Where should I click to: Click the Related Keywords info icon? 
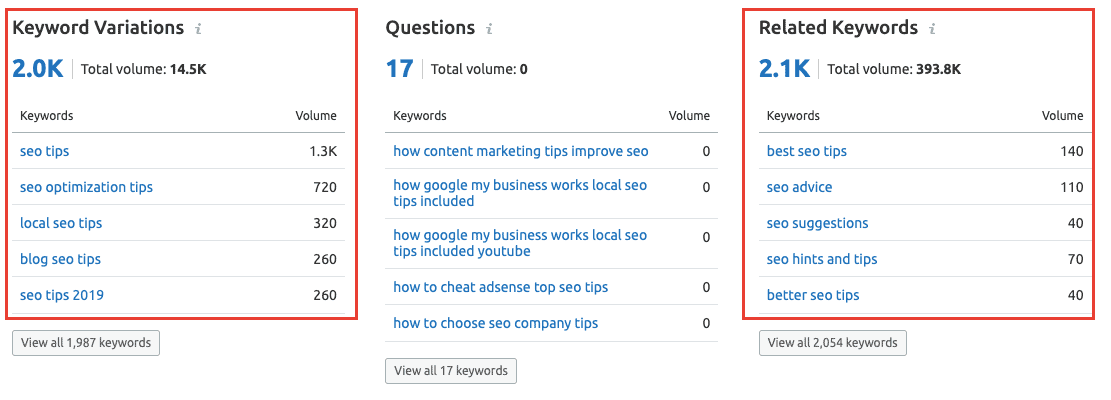[932, 29]
